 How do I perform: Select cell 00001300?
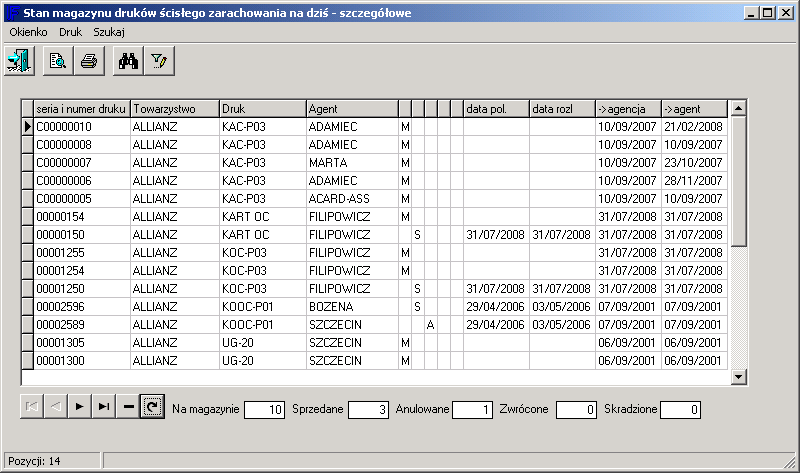82,361
